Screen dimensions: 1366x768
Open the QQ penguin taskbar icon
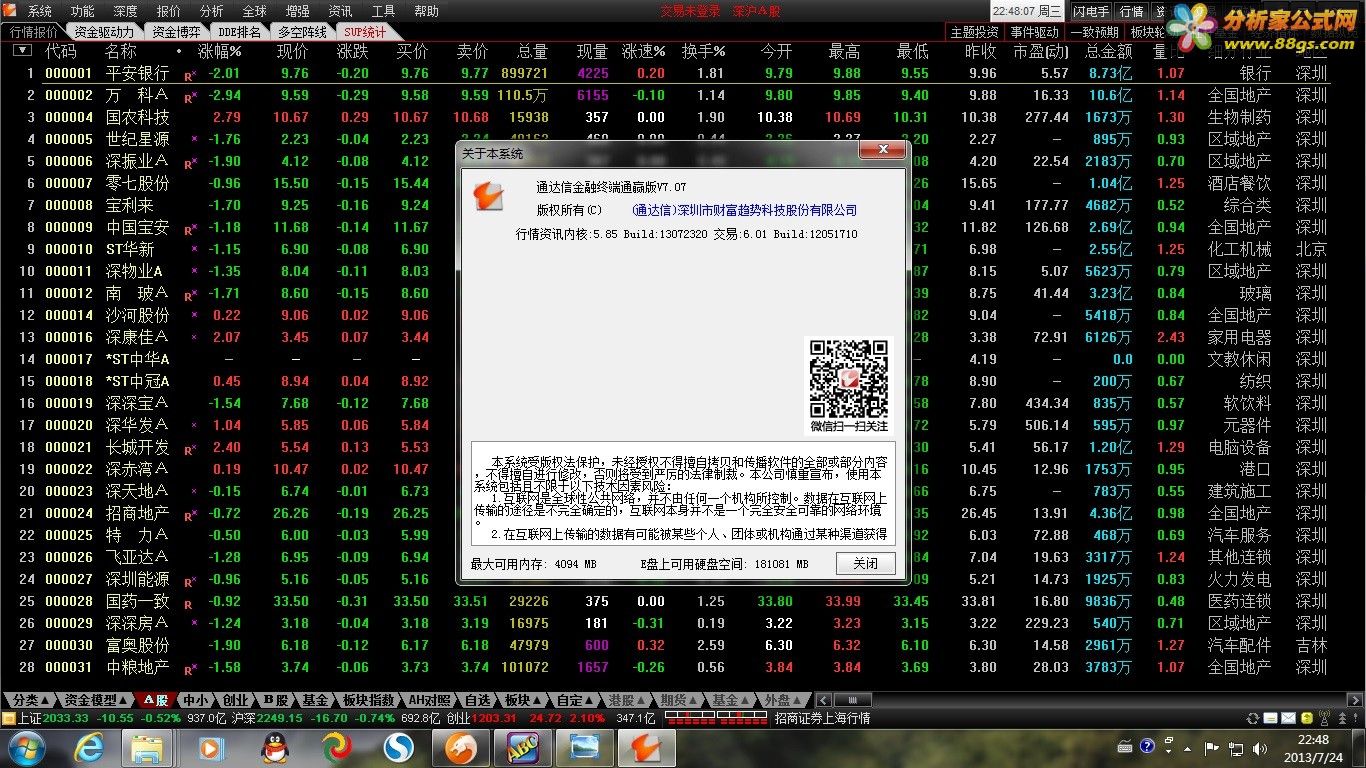274,748
